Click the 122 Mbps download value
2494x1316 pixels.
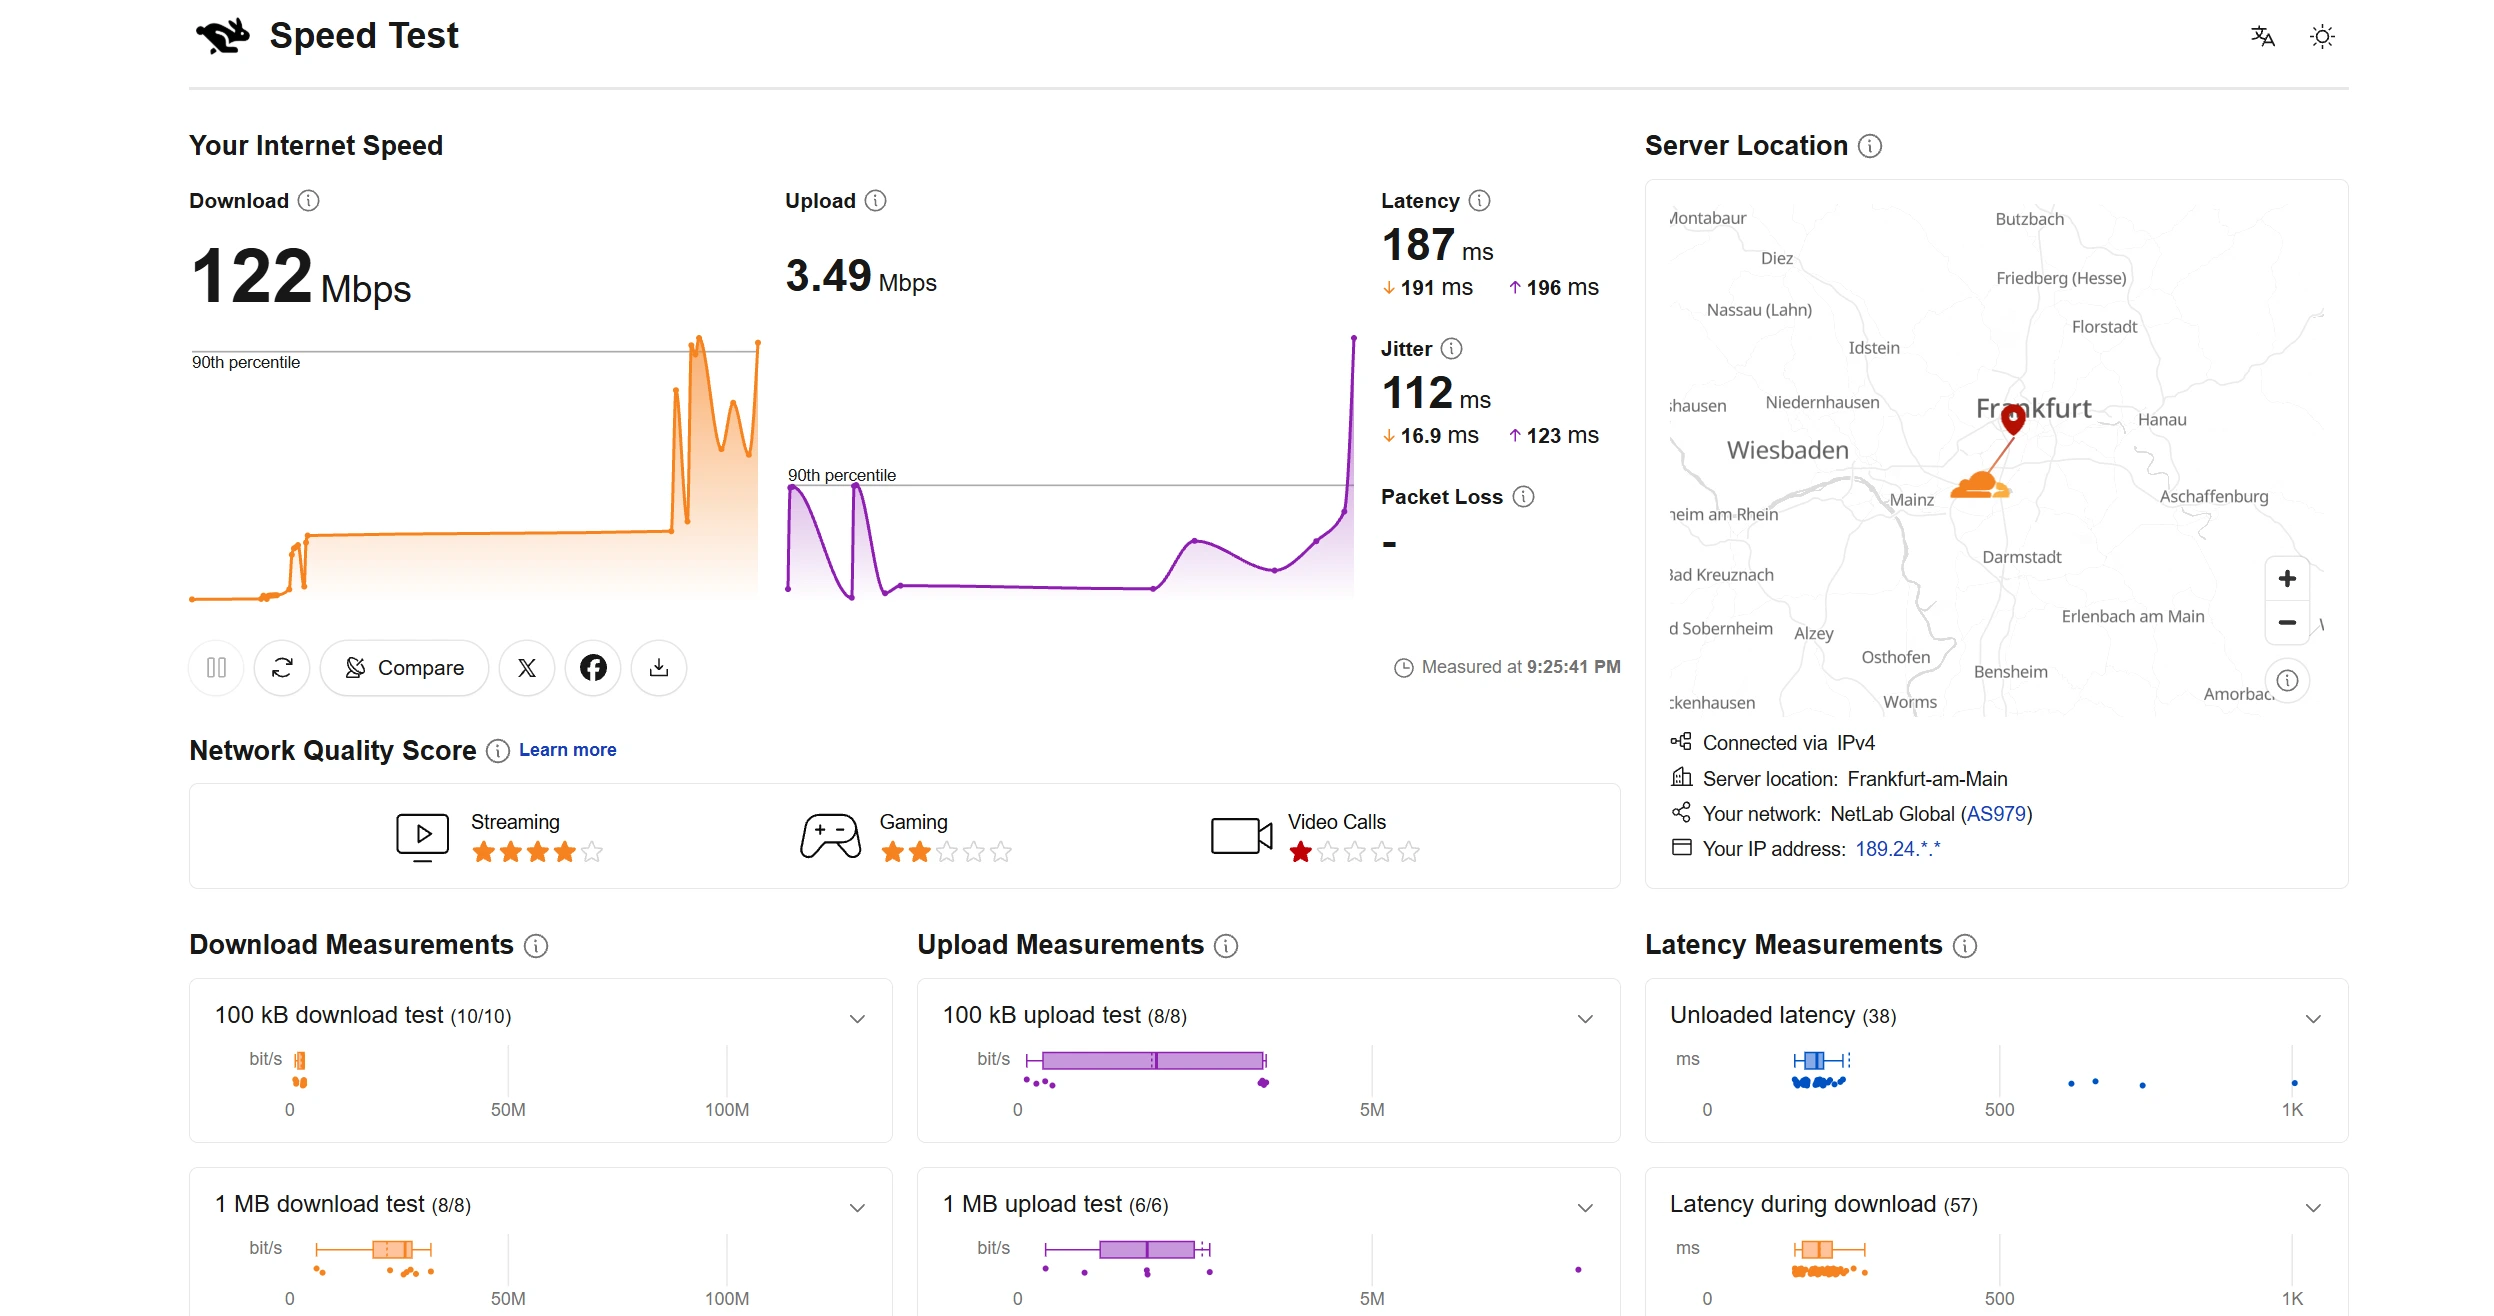click(x=301, y=277)
